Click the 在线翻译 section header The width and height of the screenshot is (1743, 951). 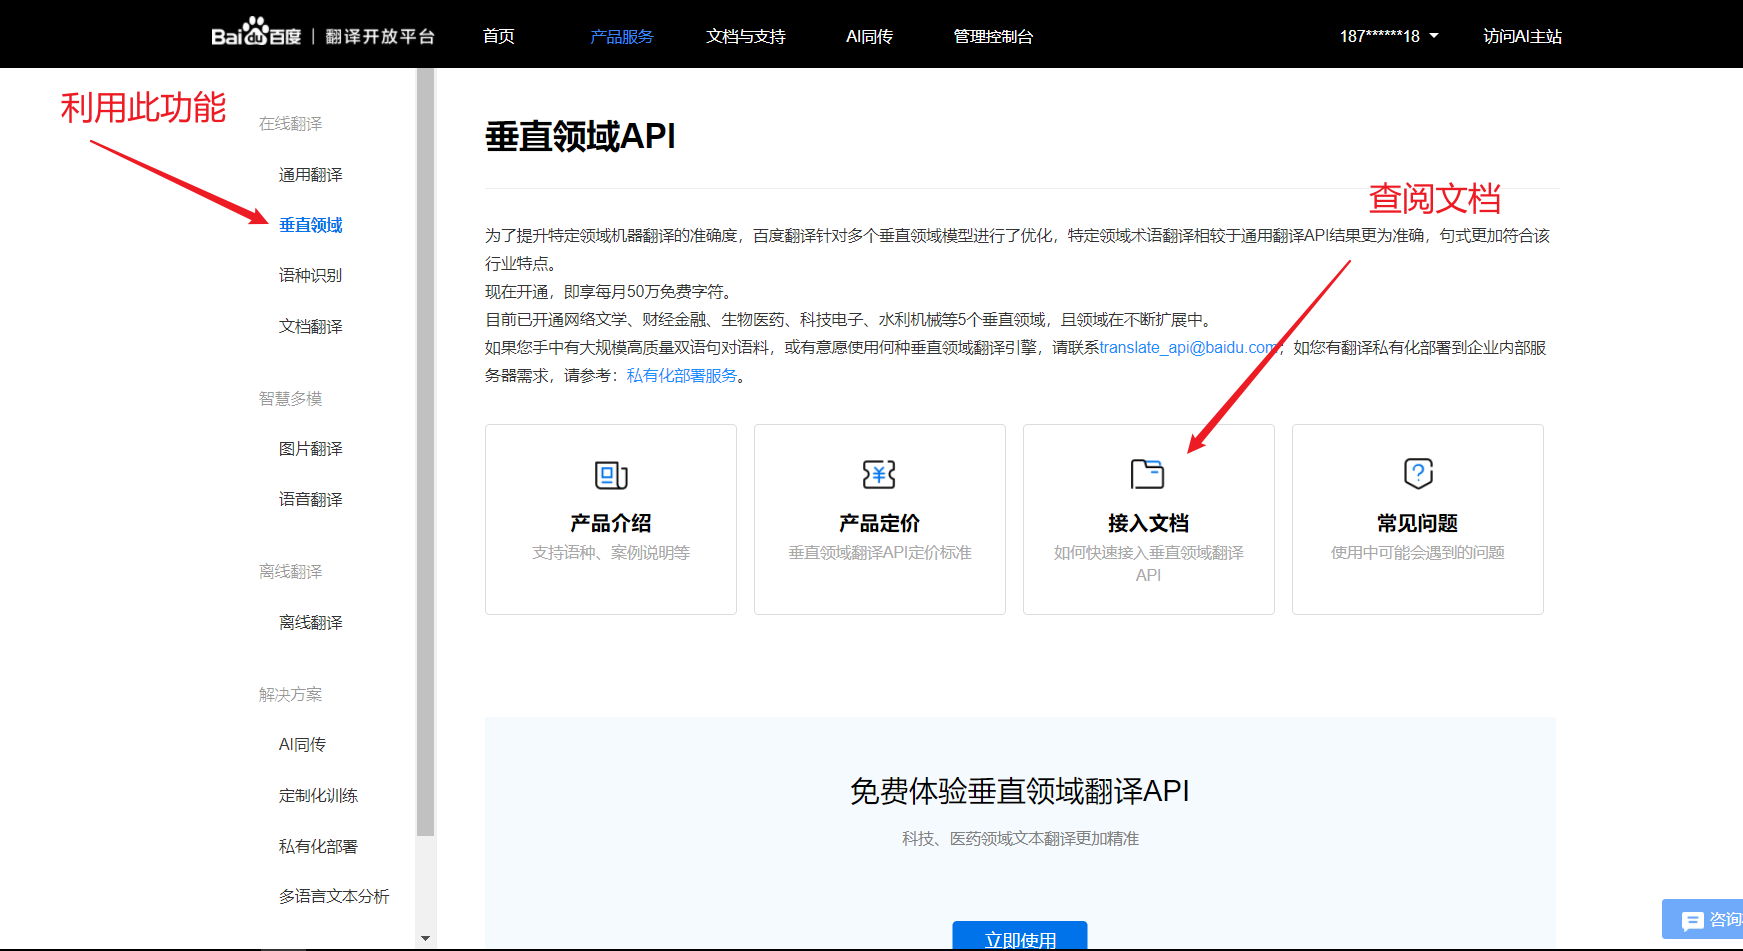click(290, 124)
